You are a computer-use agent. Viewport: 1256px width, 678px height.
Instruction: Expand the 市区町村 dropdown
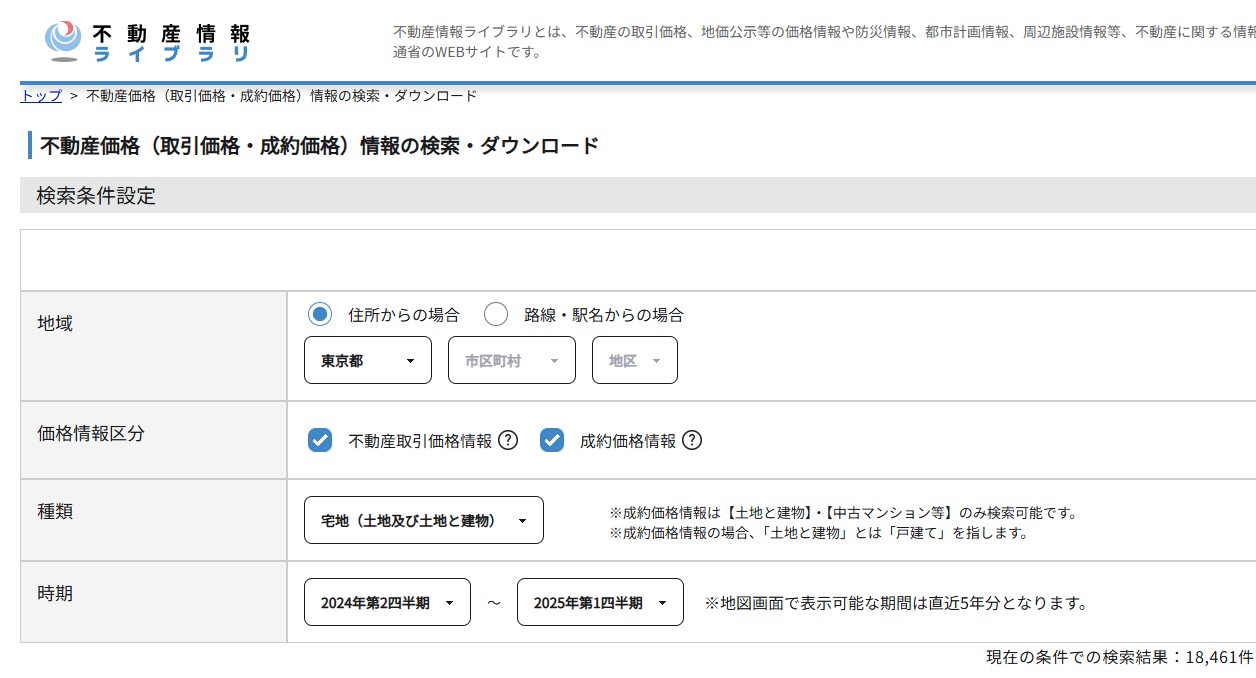coord(512,360)
